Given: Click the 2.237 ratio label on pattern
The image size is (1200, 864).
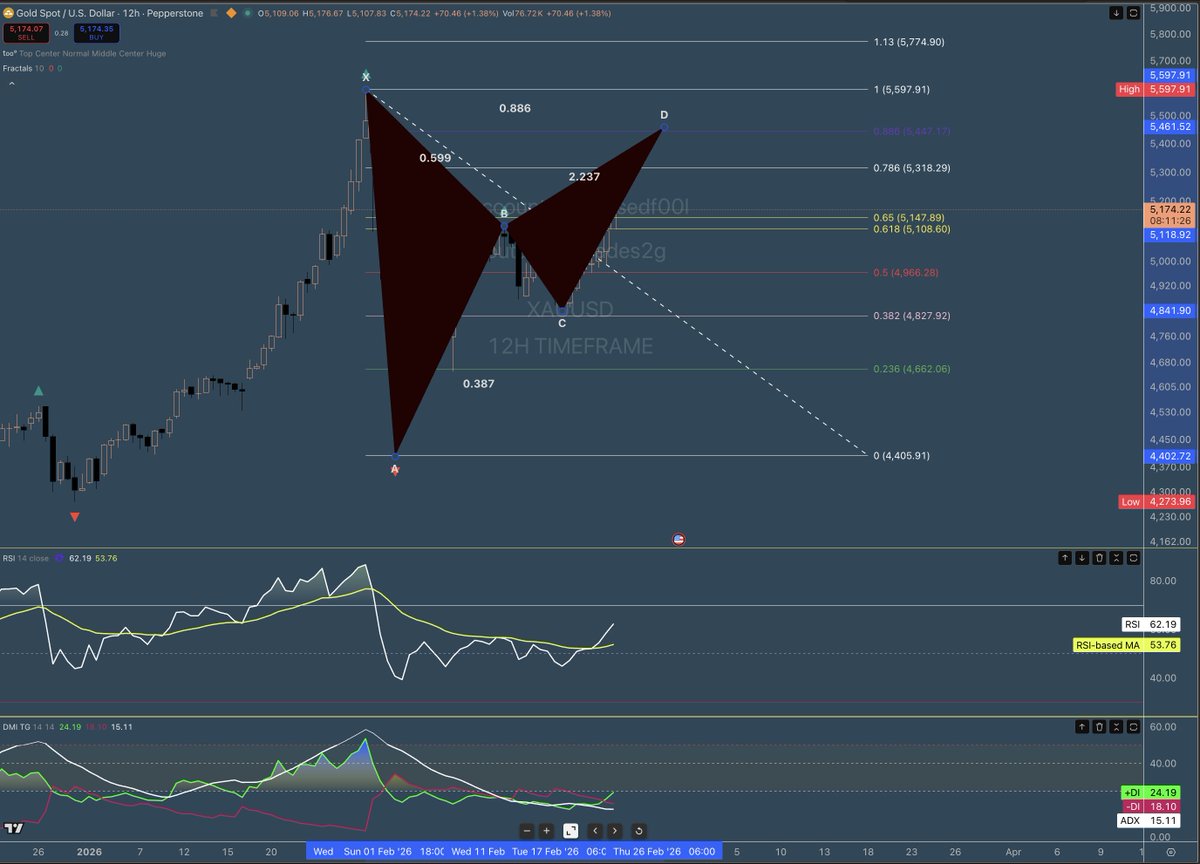Looking at the screenshot, I should [x=584, y=176].
